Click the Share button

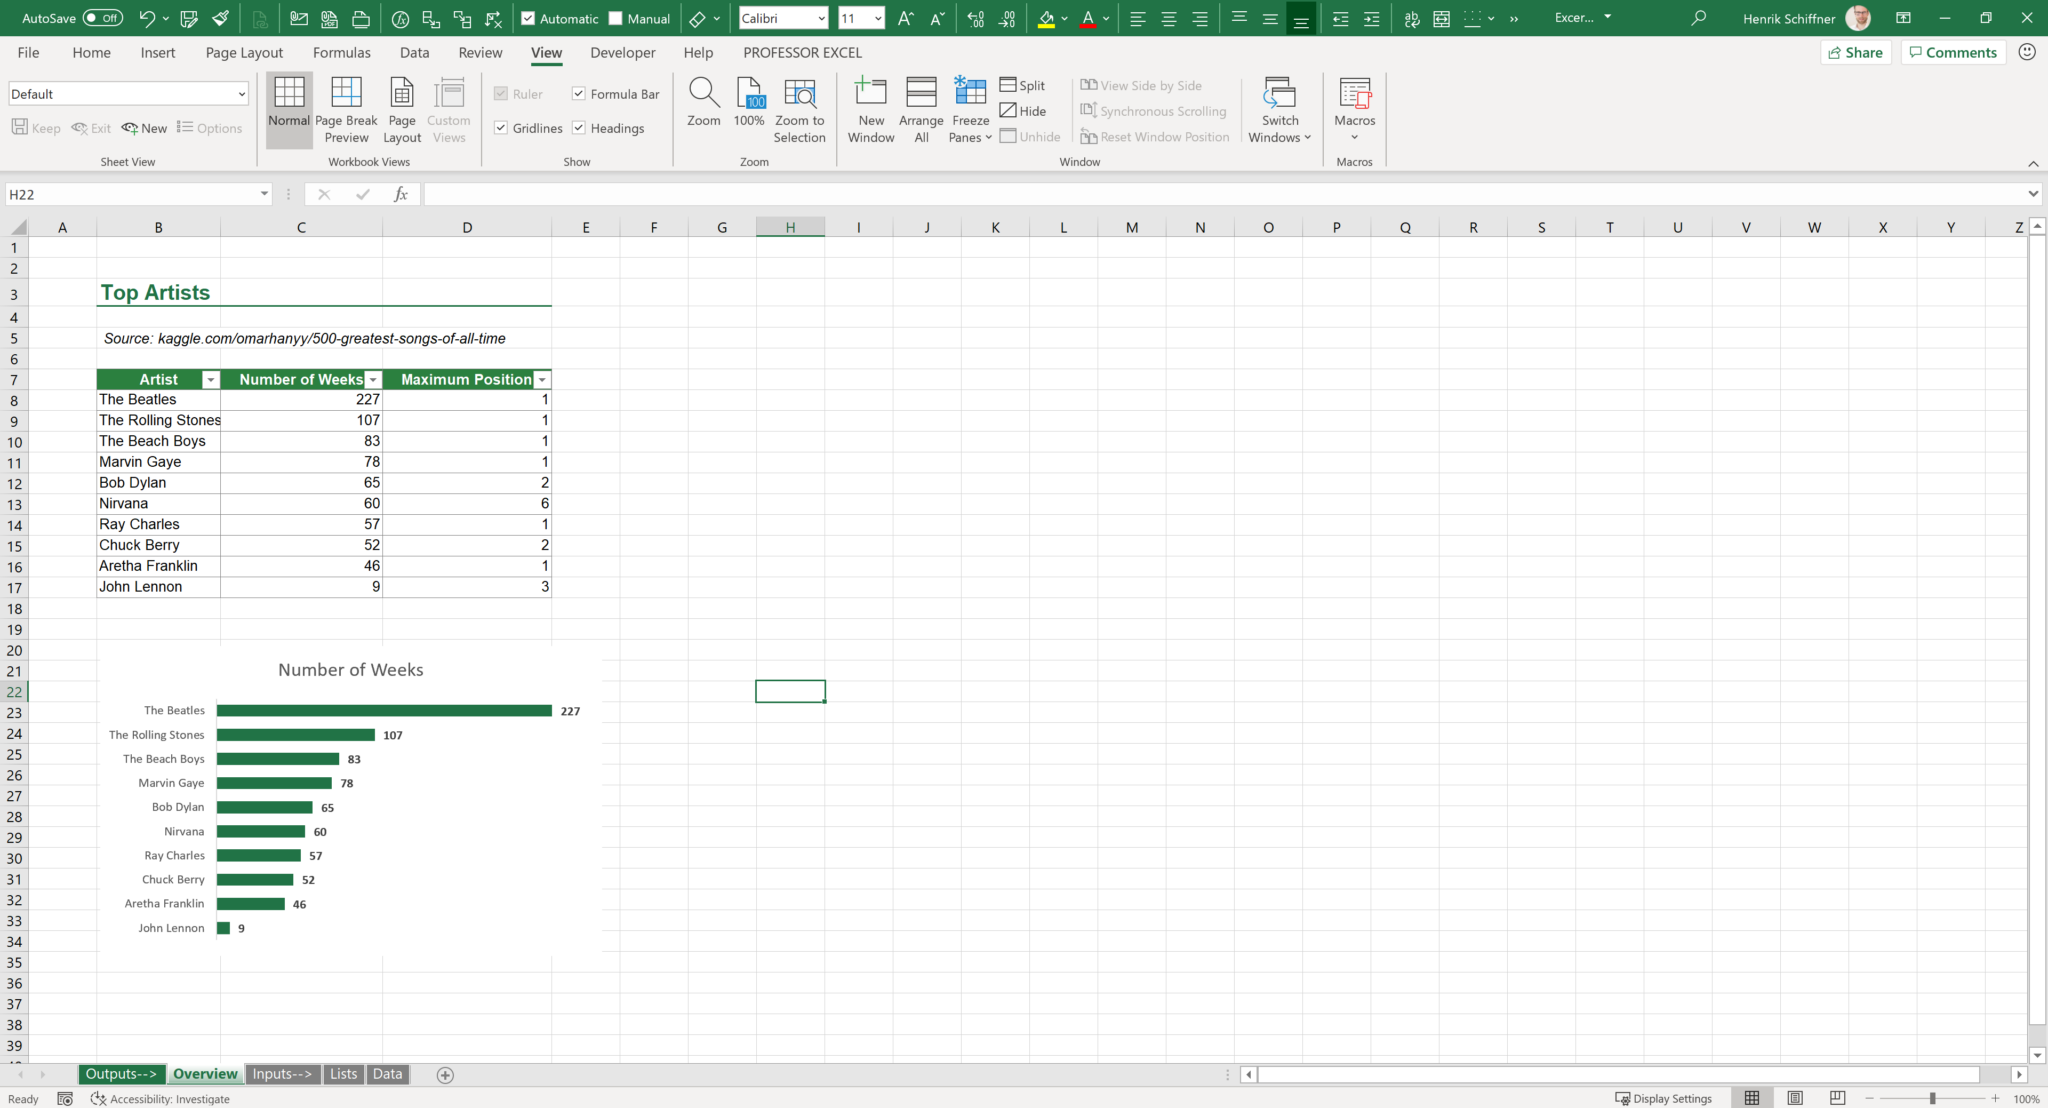tap(1854, 52)
